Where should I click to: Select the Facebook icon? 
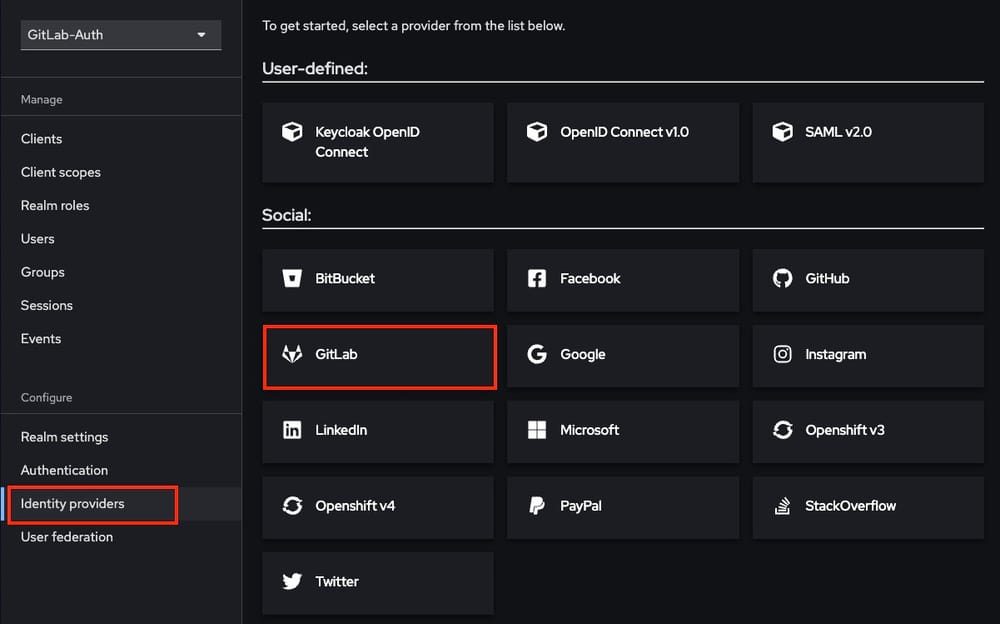tap(537, 278)
